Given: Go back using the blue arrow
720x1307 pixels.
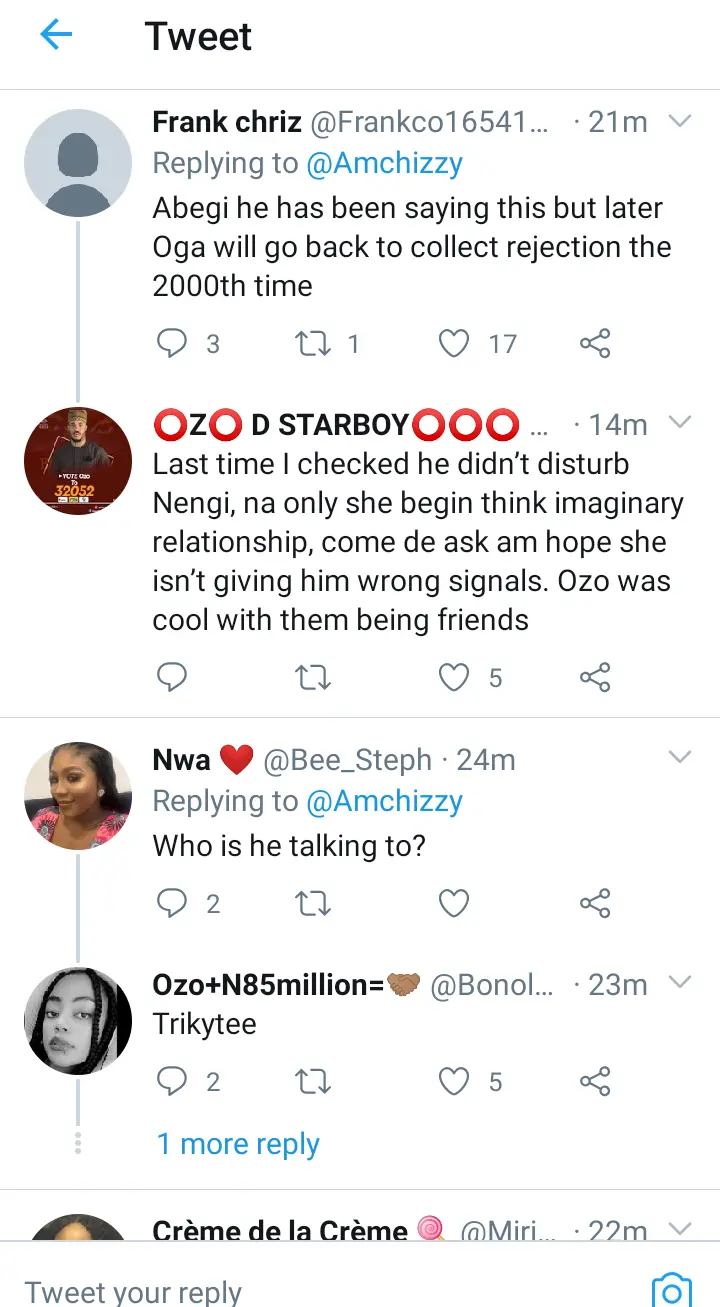Looking at the screenshot, I should [56, 36].
